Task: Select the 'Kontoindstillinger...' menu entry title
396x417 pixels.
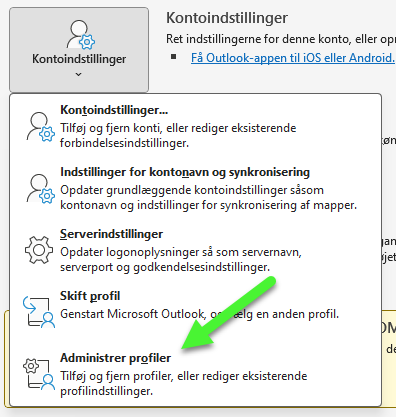Action: tap(114, 110)
